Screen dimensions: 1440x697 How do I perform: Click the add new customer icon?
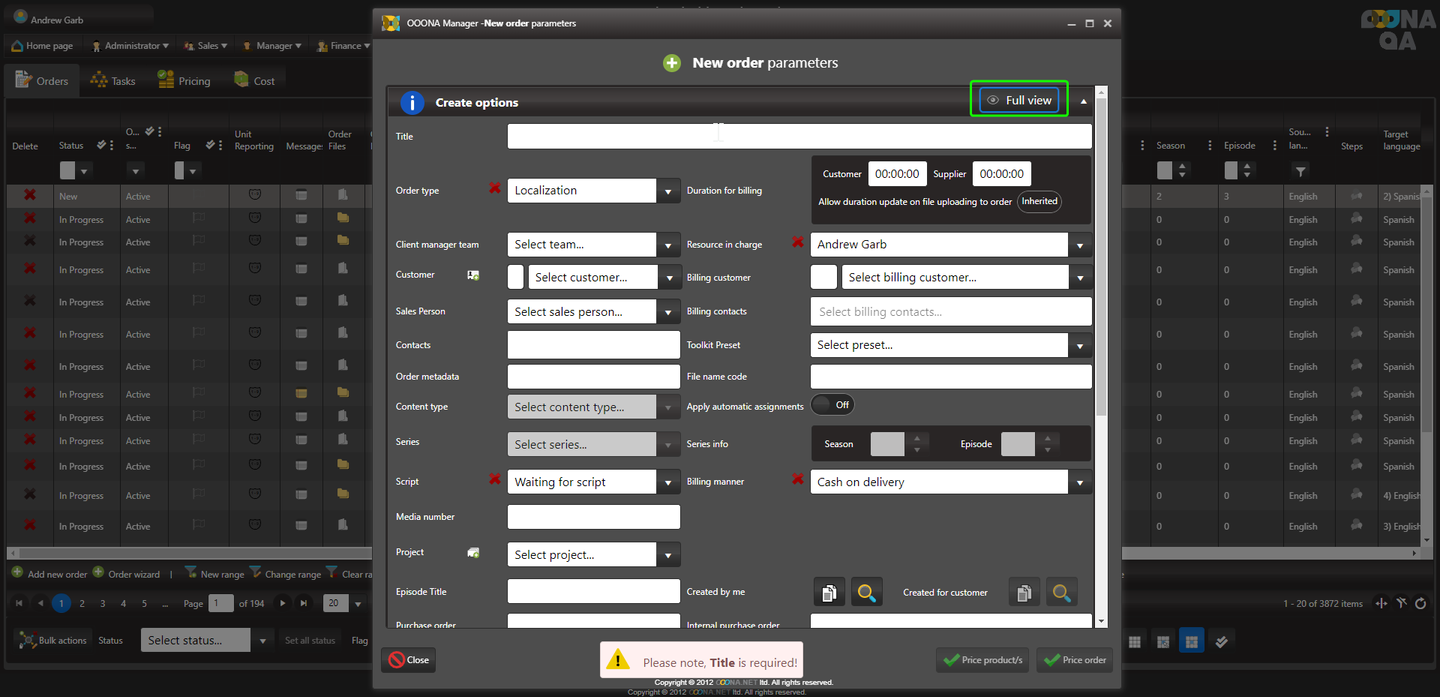473,275
